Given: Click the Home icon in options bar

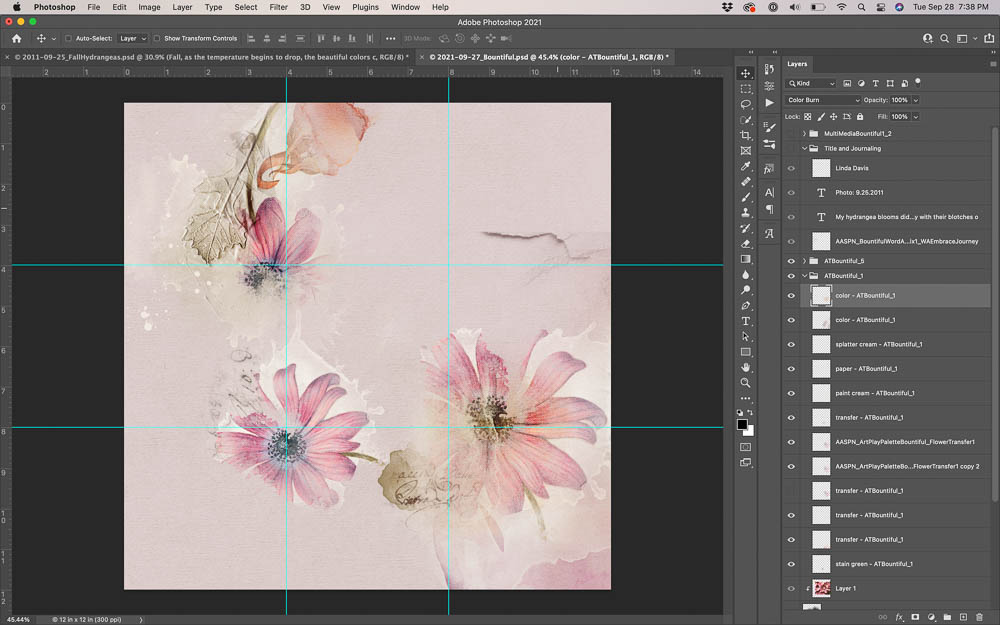Looking at the screenshot, I should coord(17,38).
